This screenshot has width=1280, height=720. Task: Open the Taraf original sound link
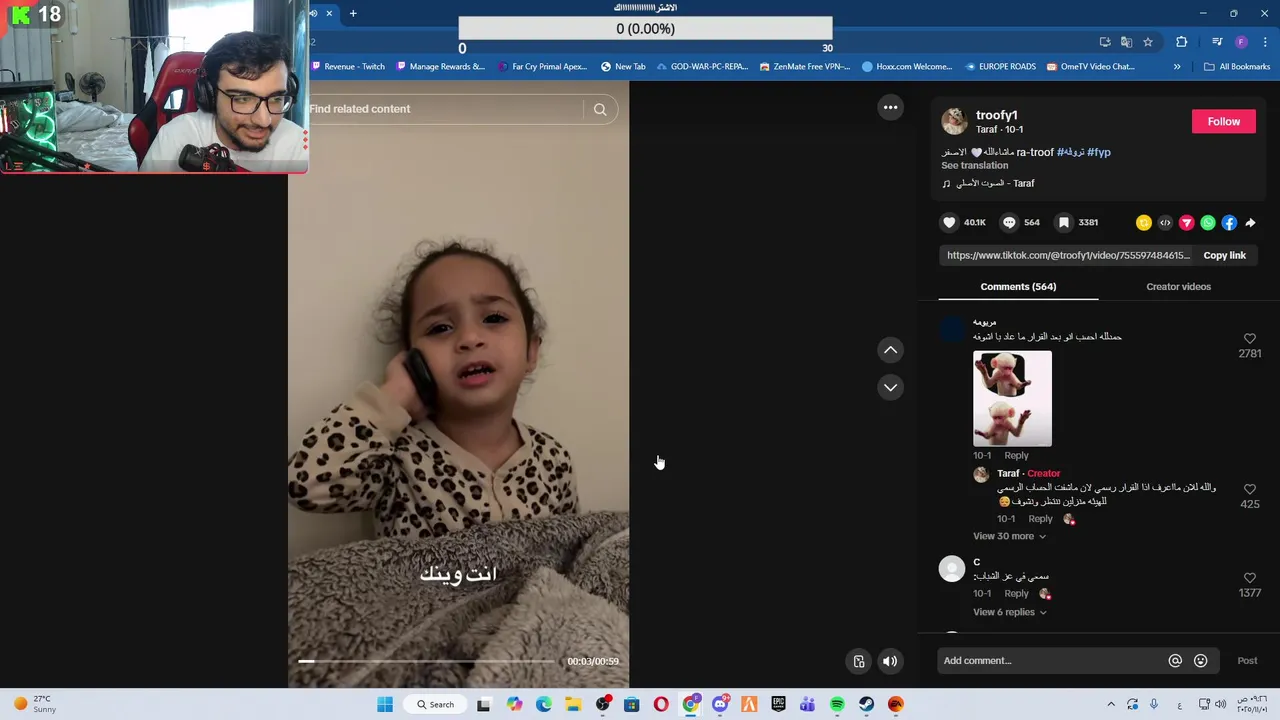[995, 184]
